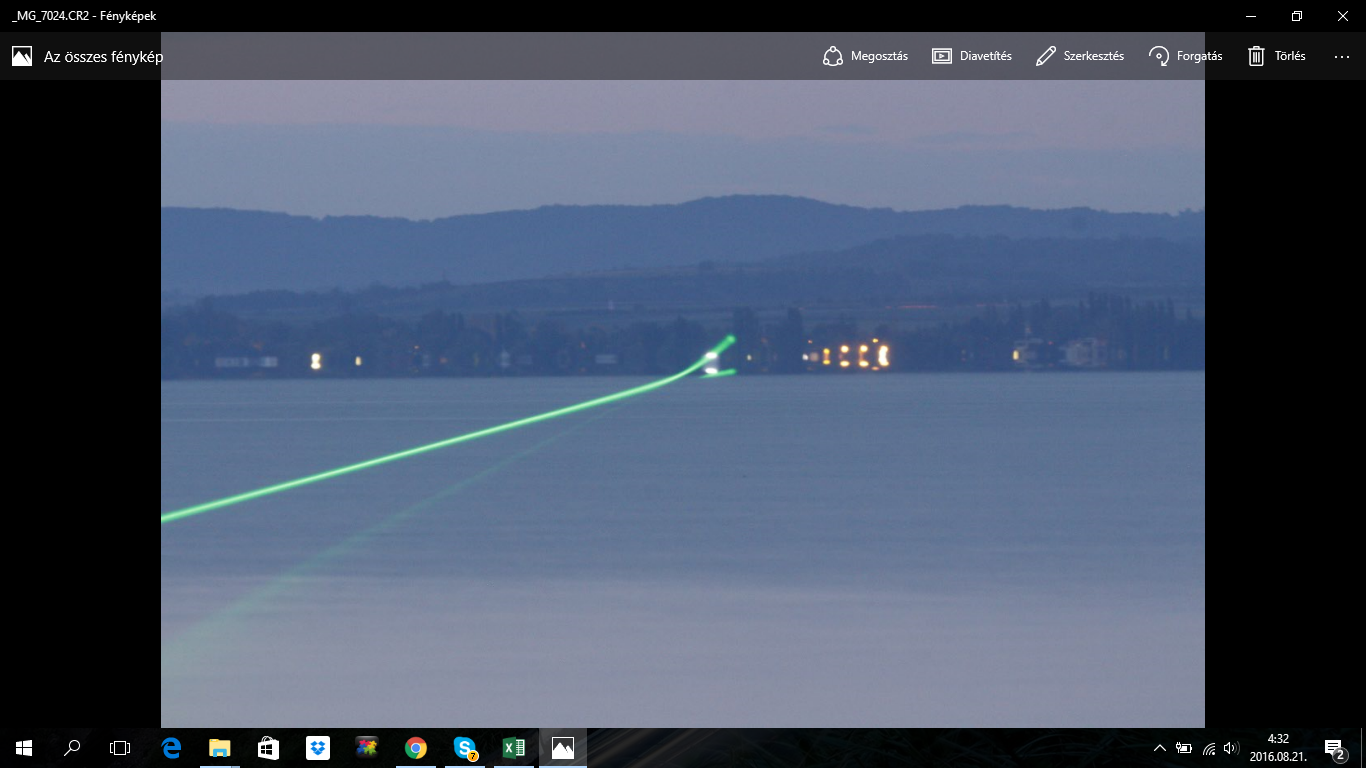This screenshot has height=768, width=1366.
Task: Open File Explorer from the taskbar
Action: point(219,747)
